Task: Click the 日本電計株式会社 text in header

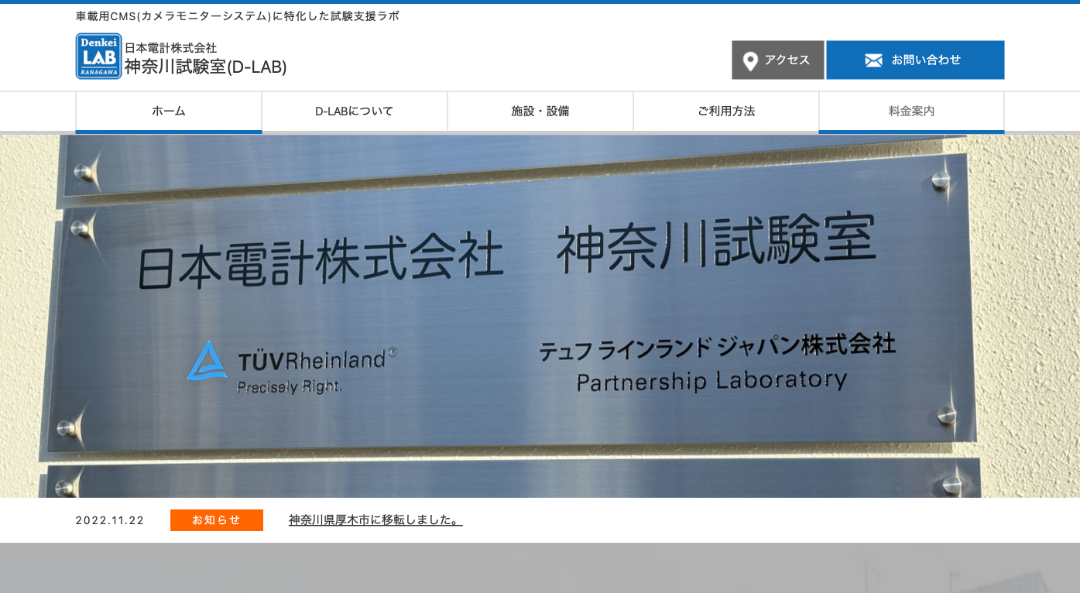Action: click(170, 48)
